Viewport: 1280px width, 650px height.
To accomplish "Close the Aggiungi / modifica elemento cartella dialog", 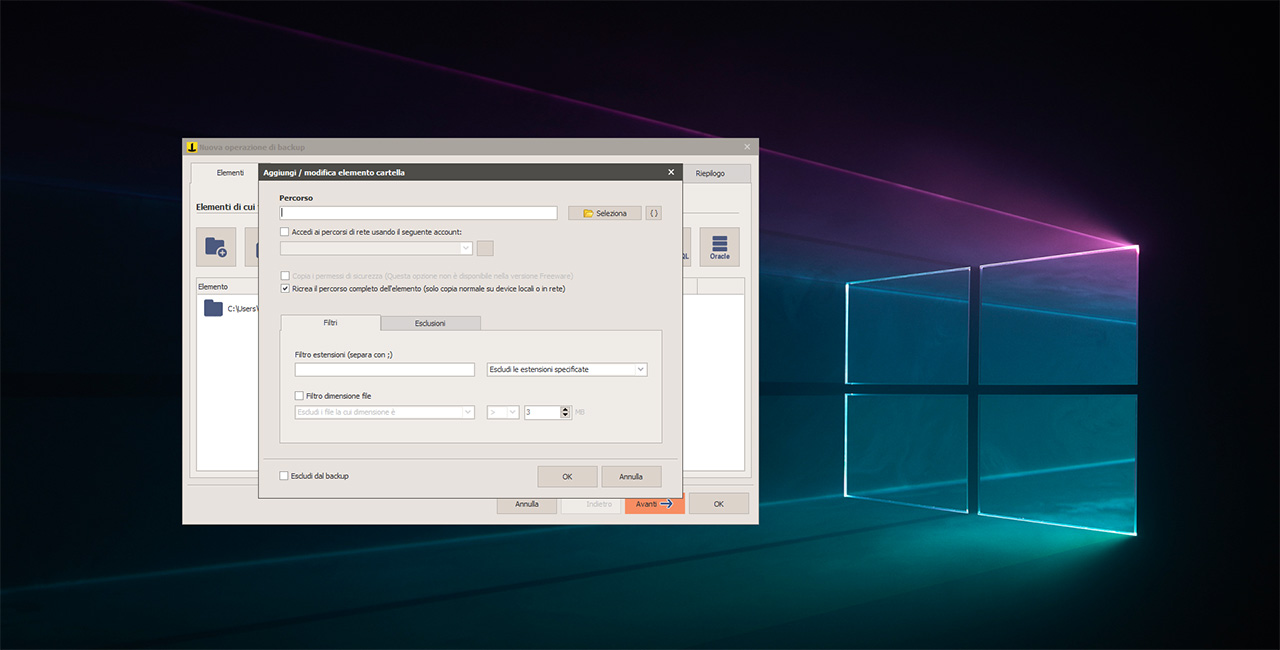I will point(671,172).
